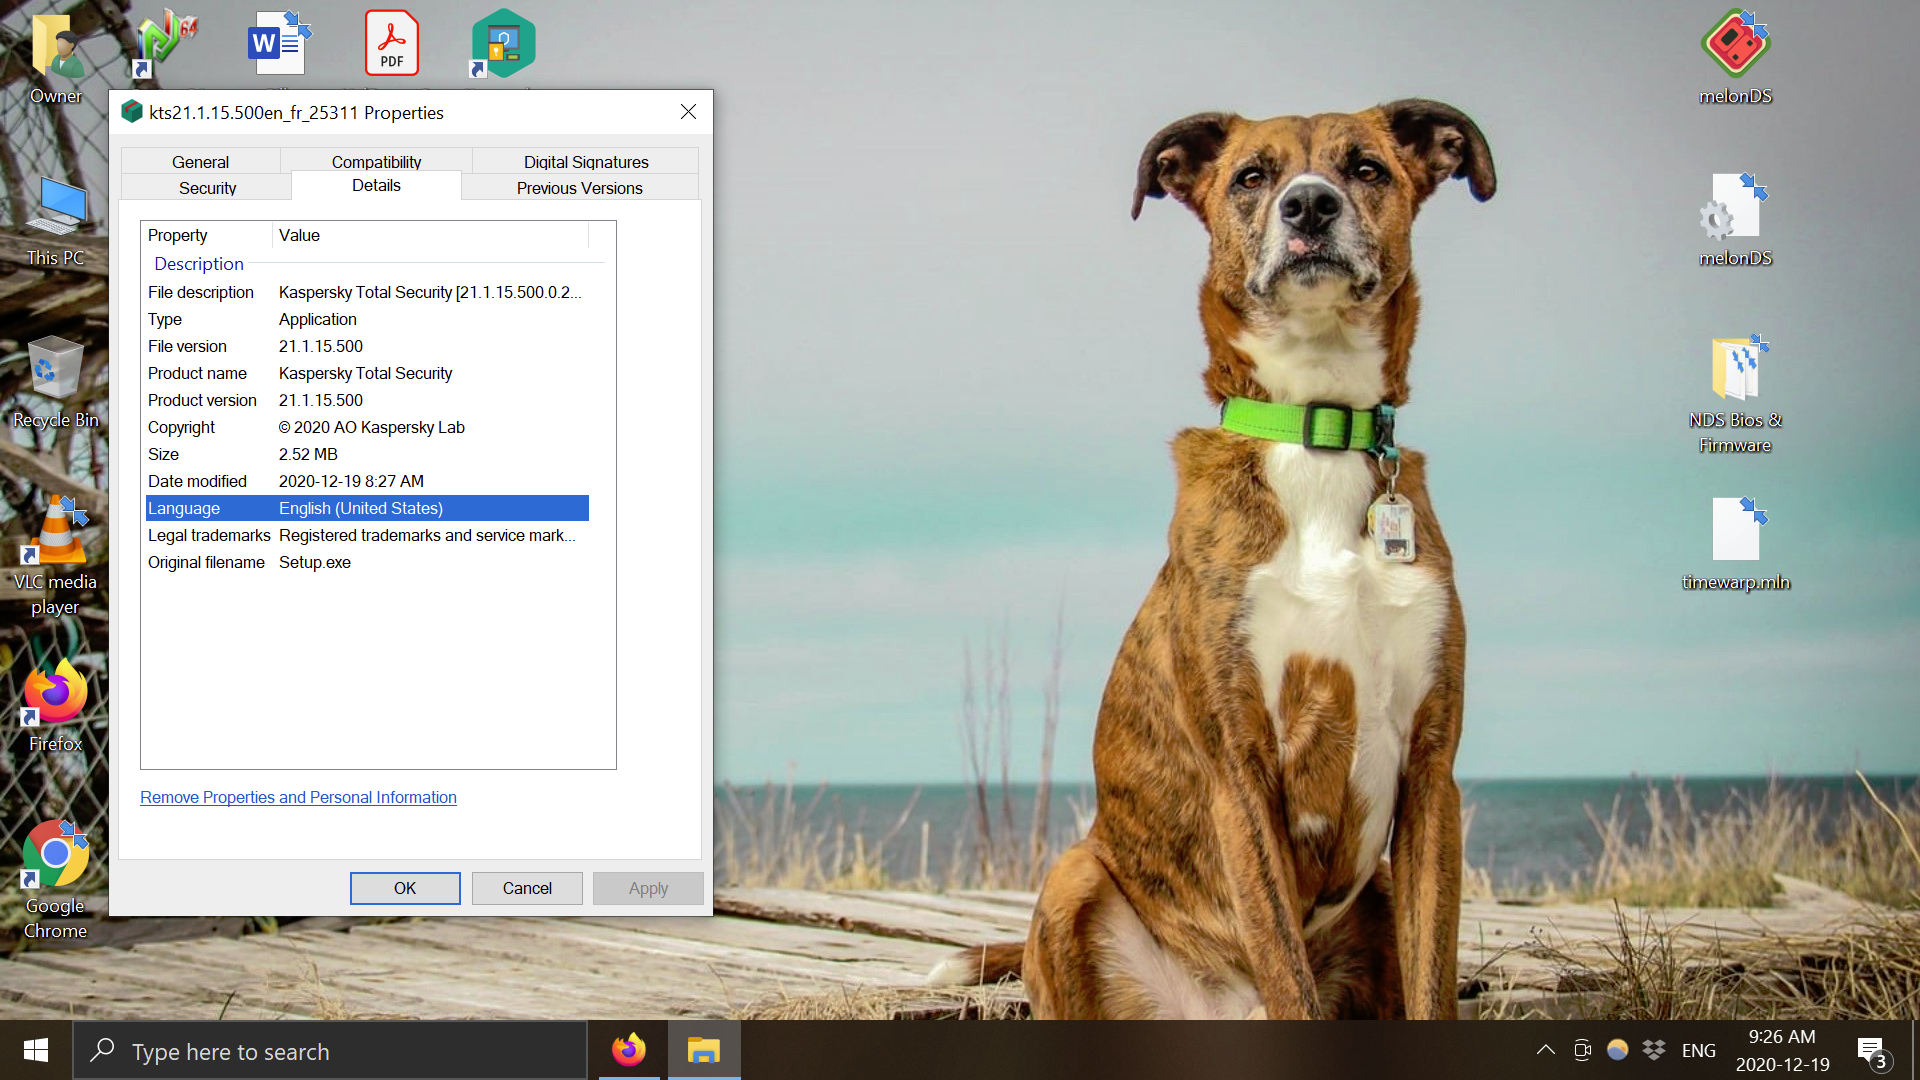Select the Word document desktop icon

pos(277,44)
